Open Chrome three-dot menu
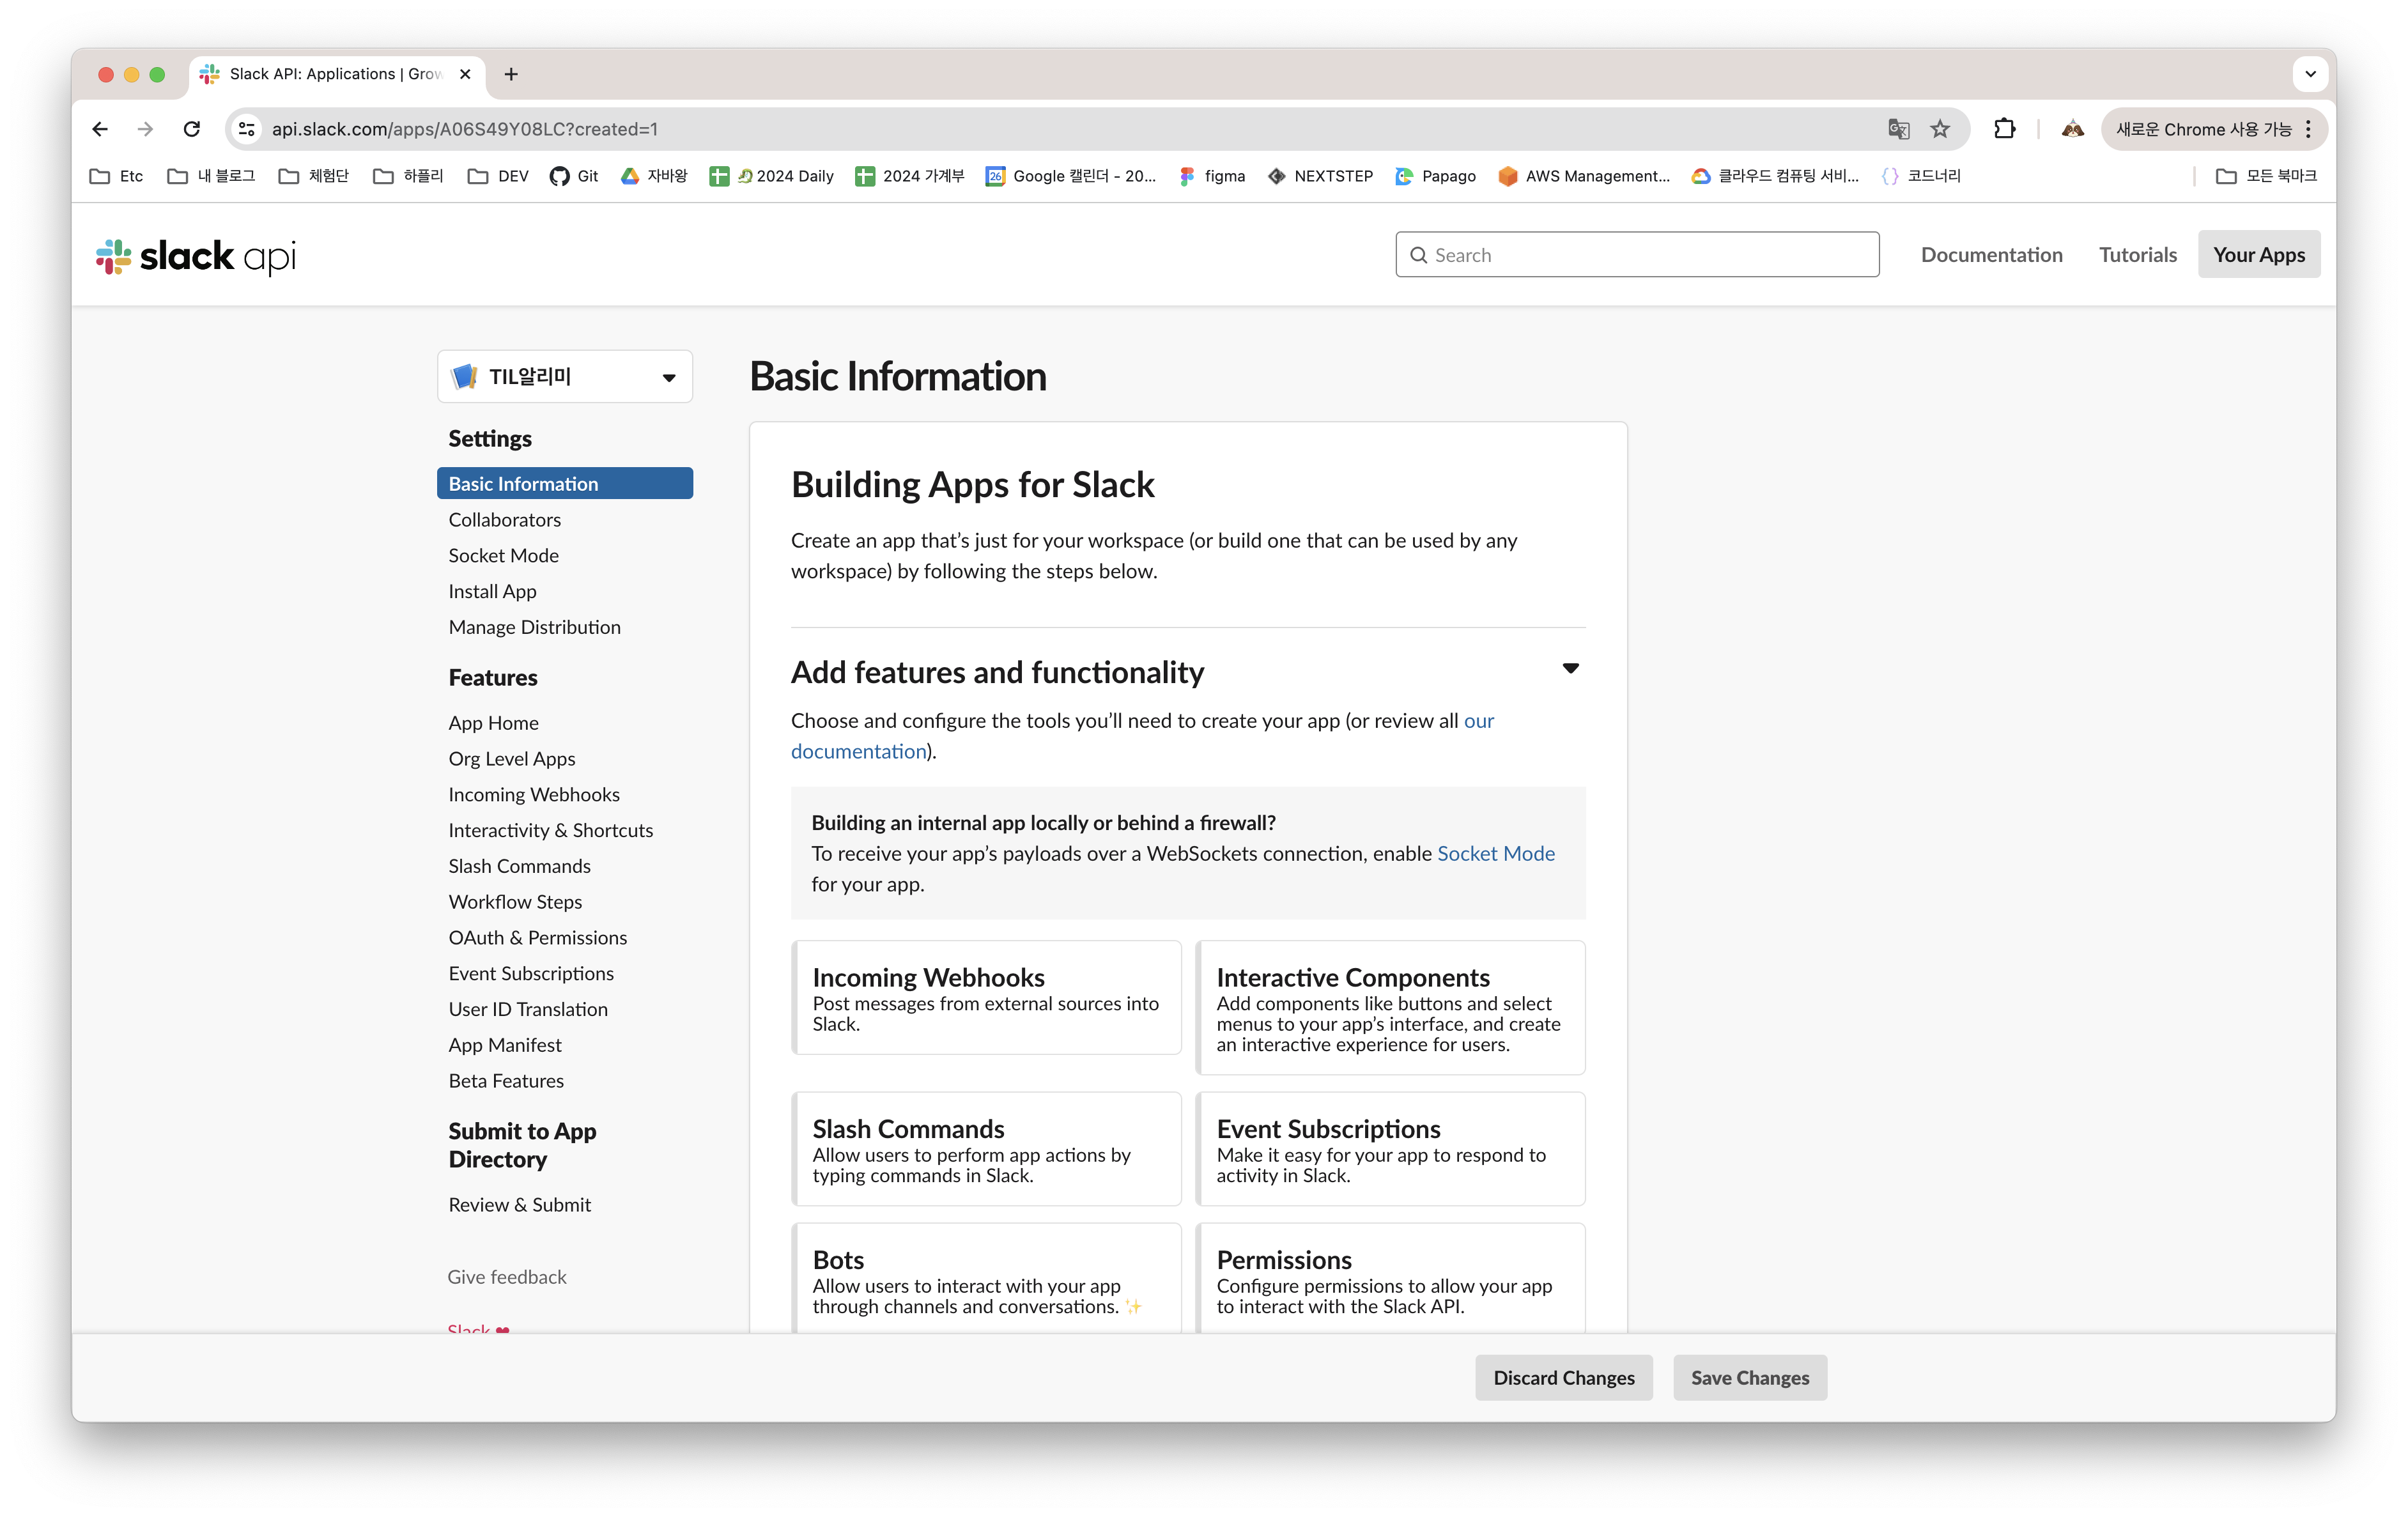The height and width of the screenshot is (1517, 2408). 2308,129
